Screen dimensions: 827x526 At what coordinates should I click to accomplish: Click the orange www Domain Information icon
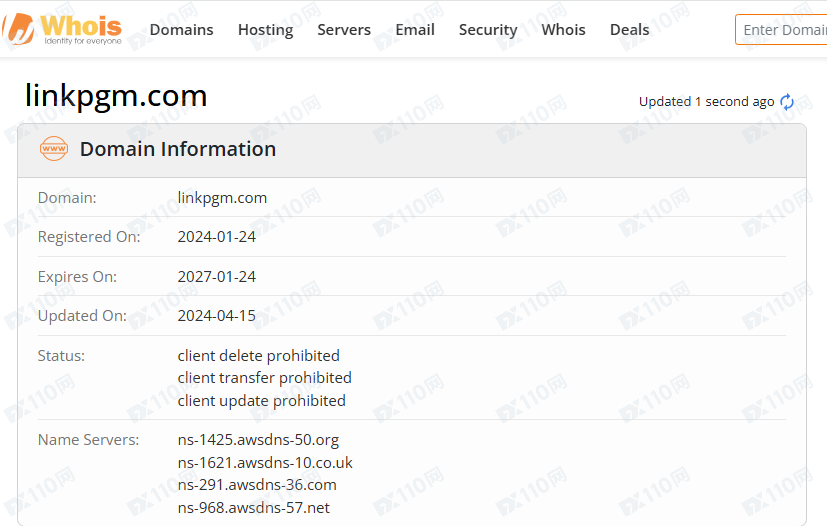pos(54,150)
